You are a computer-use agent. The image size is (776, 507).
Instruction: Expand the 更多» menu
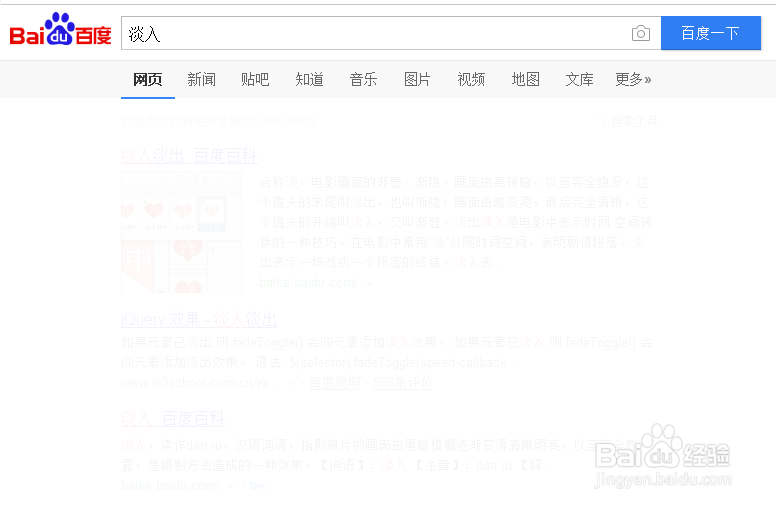pos(633,79)
